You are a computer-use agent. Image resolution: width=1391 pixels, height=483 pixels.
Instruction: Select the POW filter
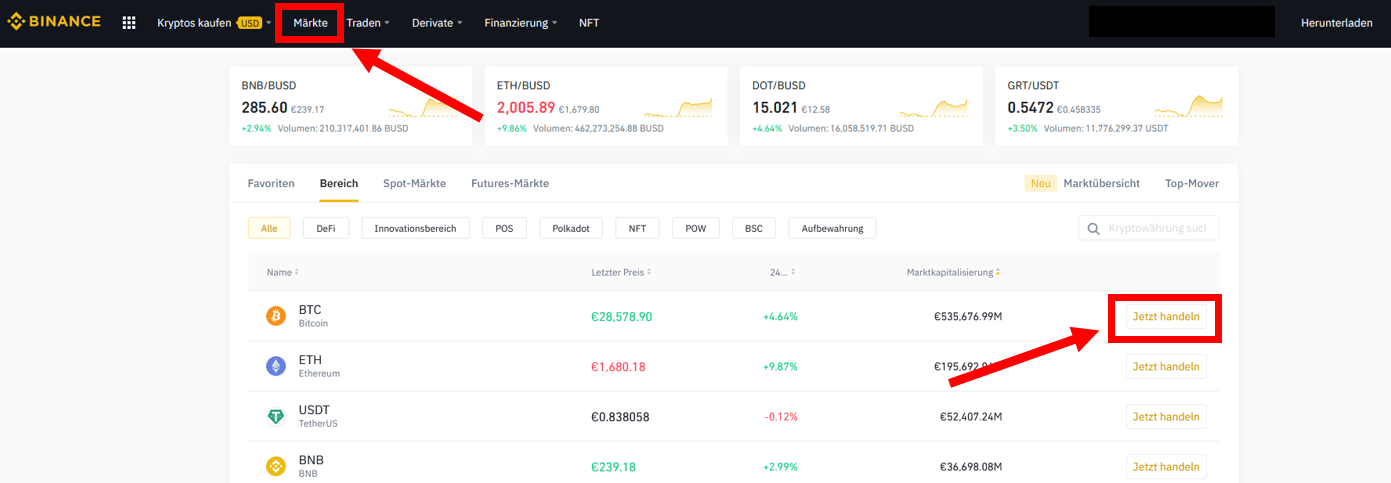pos(695,228)
